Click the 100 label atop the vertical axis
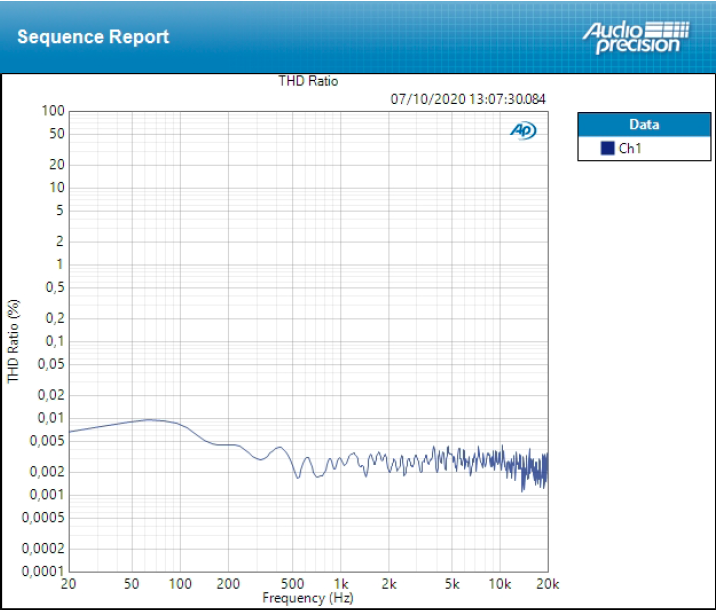This screenshot has width=719, height=613. click(53, 111)
